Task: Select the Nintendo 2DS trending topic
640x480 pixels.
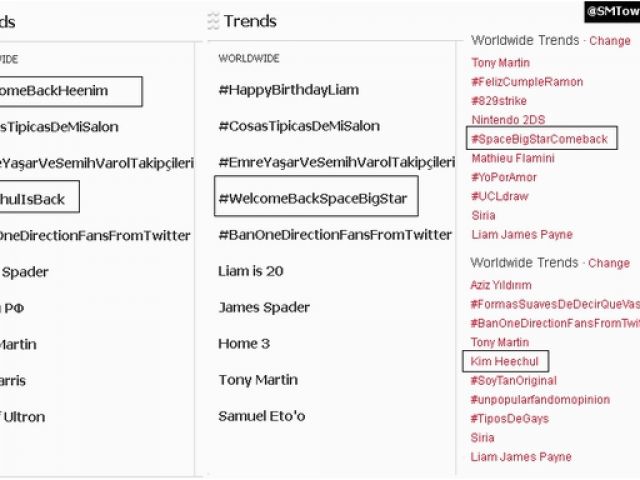Action: [x=506, y=120]
